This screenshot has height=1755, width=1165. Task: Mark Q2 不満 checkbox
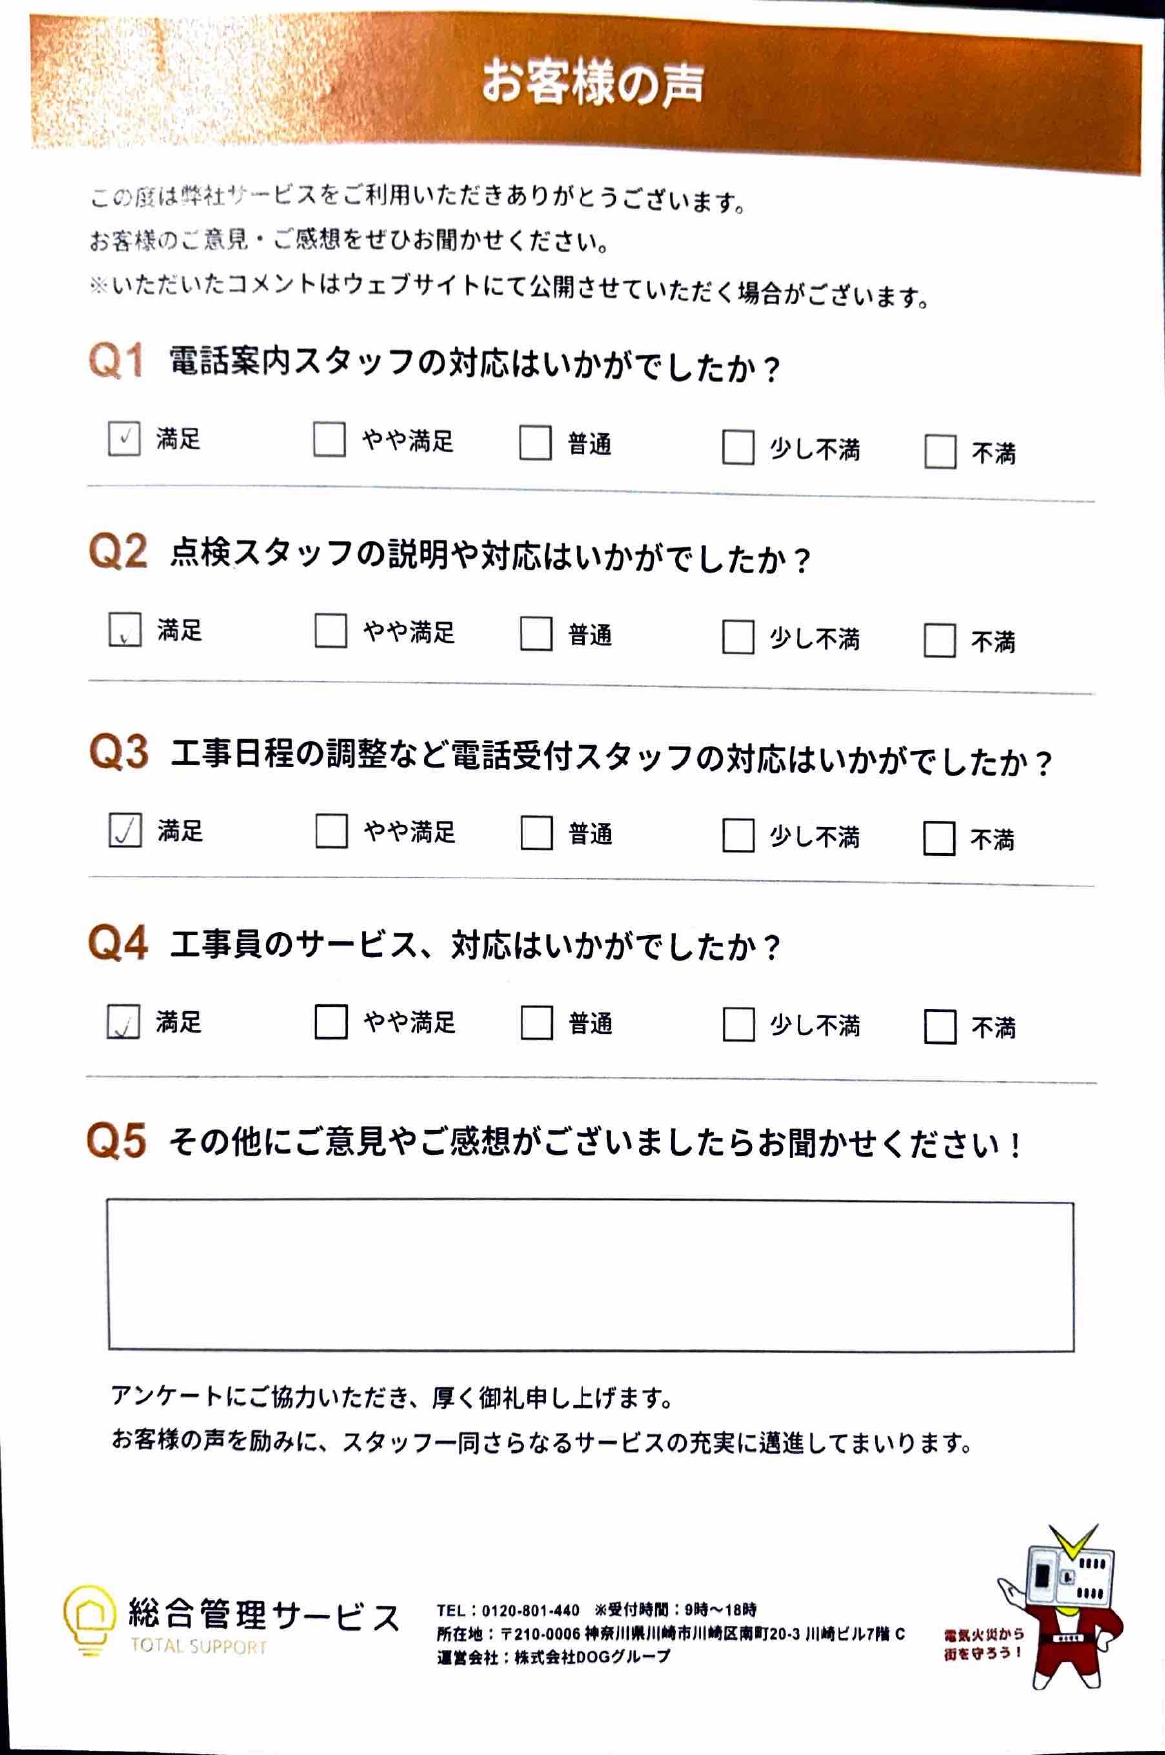tap(939, 641)
